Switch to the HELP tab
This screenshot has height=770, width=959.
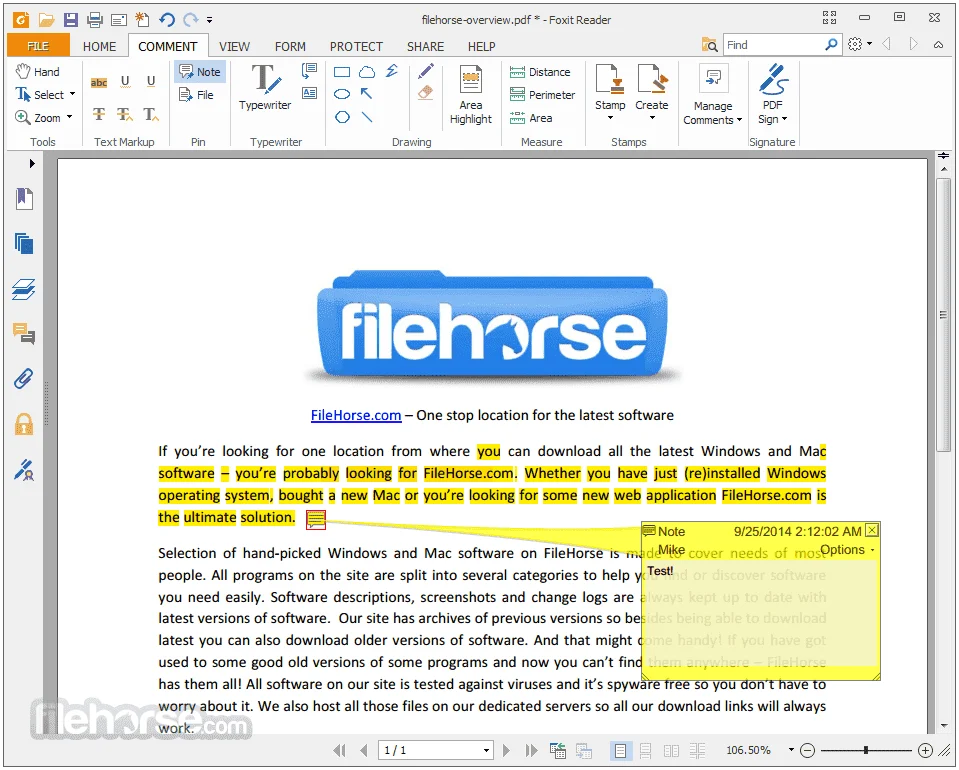(x=481, y=46)
